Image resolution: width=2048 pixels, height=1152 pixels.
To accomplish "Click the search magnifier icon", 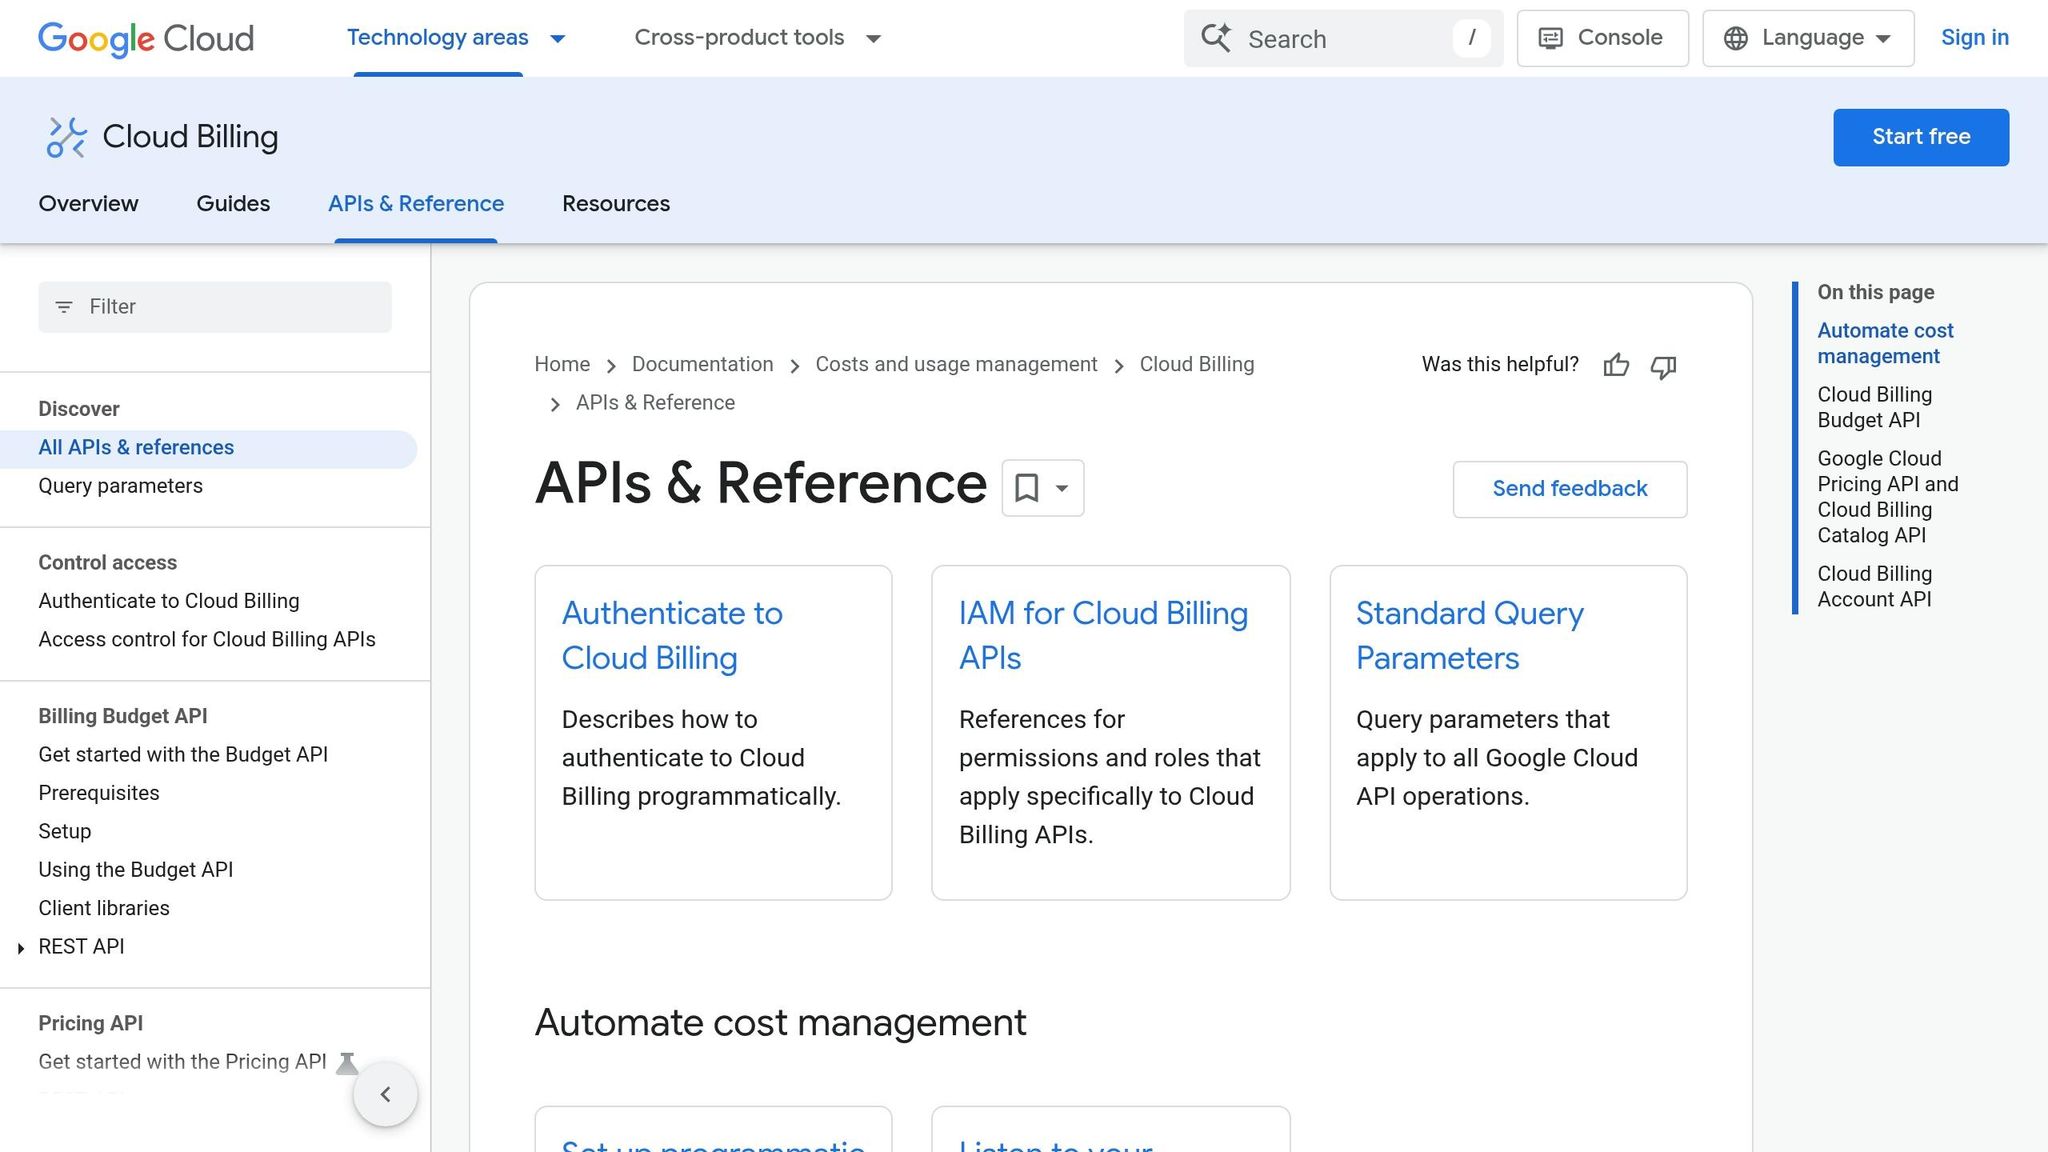I will [1215, 38].
